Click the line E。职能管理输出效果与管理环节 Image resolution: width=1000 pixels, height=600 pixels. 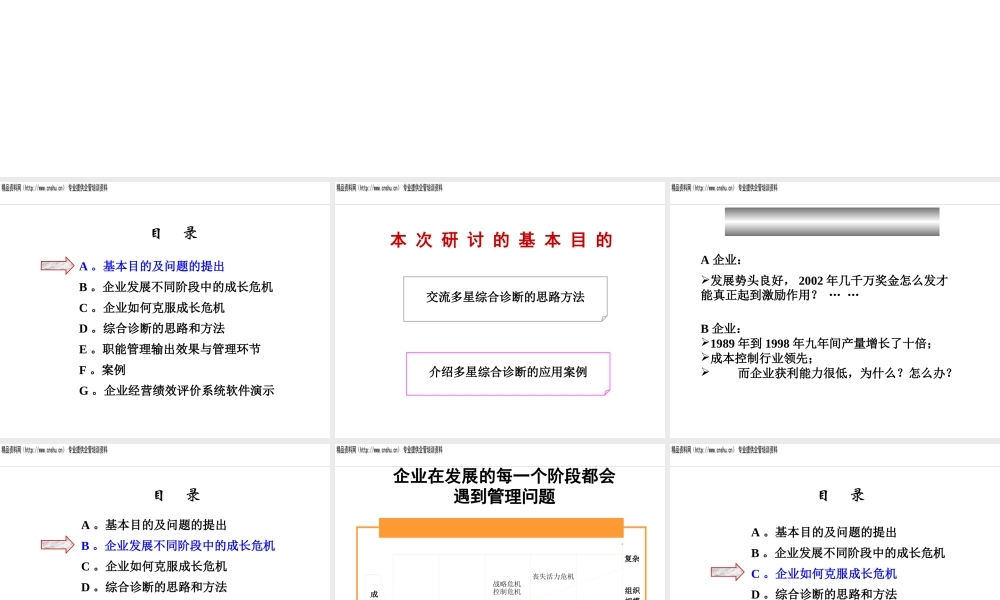[170, 349]
